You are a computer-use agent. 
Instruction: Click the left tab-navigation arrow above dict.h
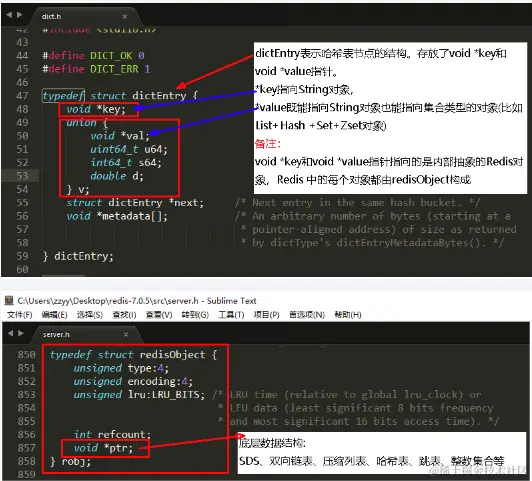[9, 15]
